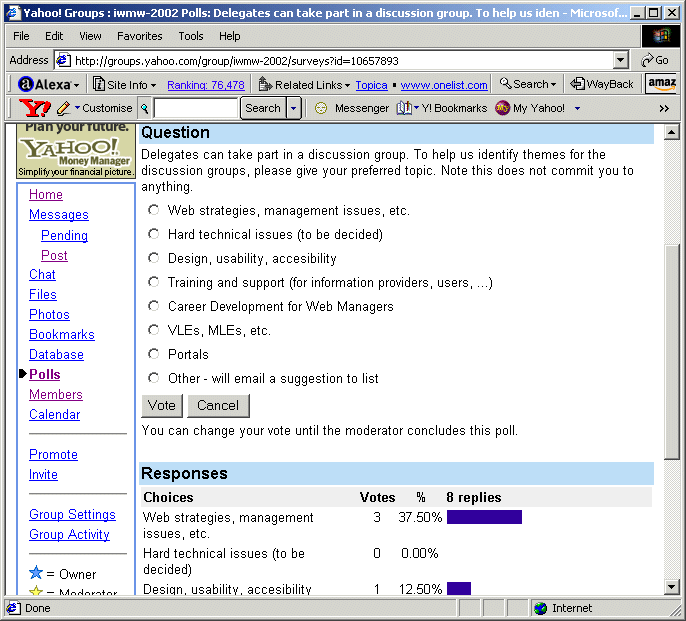This screenshot has height=621, width=686.
Task: Click the Yahoo toolbar Search button
Action: [263, 108]
